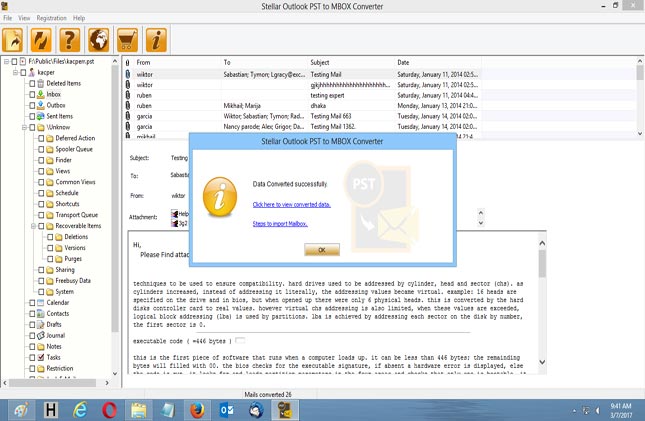Click the message body scroll down arrow
The width and height of the screenshot is (645, 421).
click(x=542, y=362)
